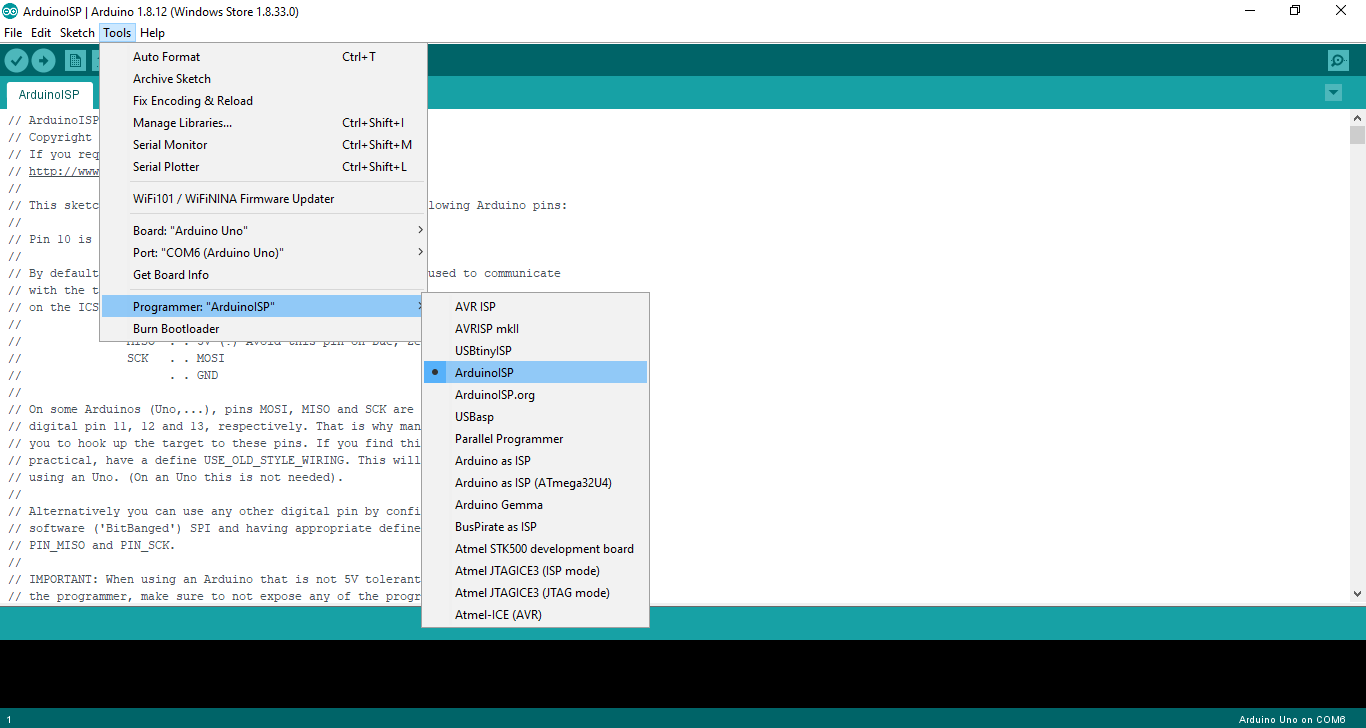Click the black console output area

coord(683,674)
